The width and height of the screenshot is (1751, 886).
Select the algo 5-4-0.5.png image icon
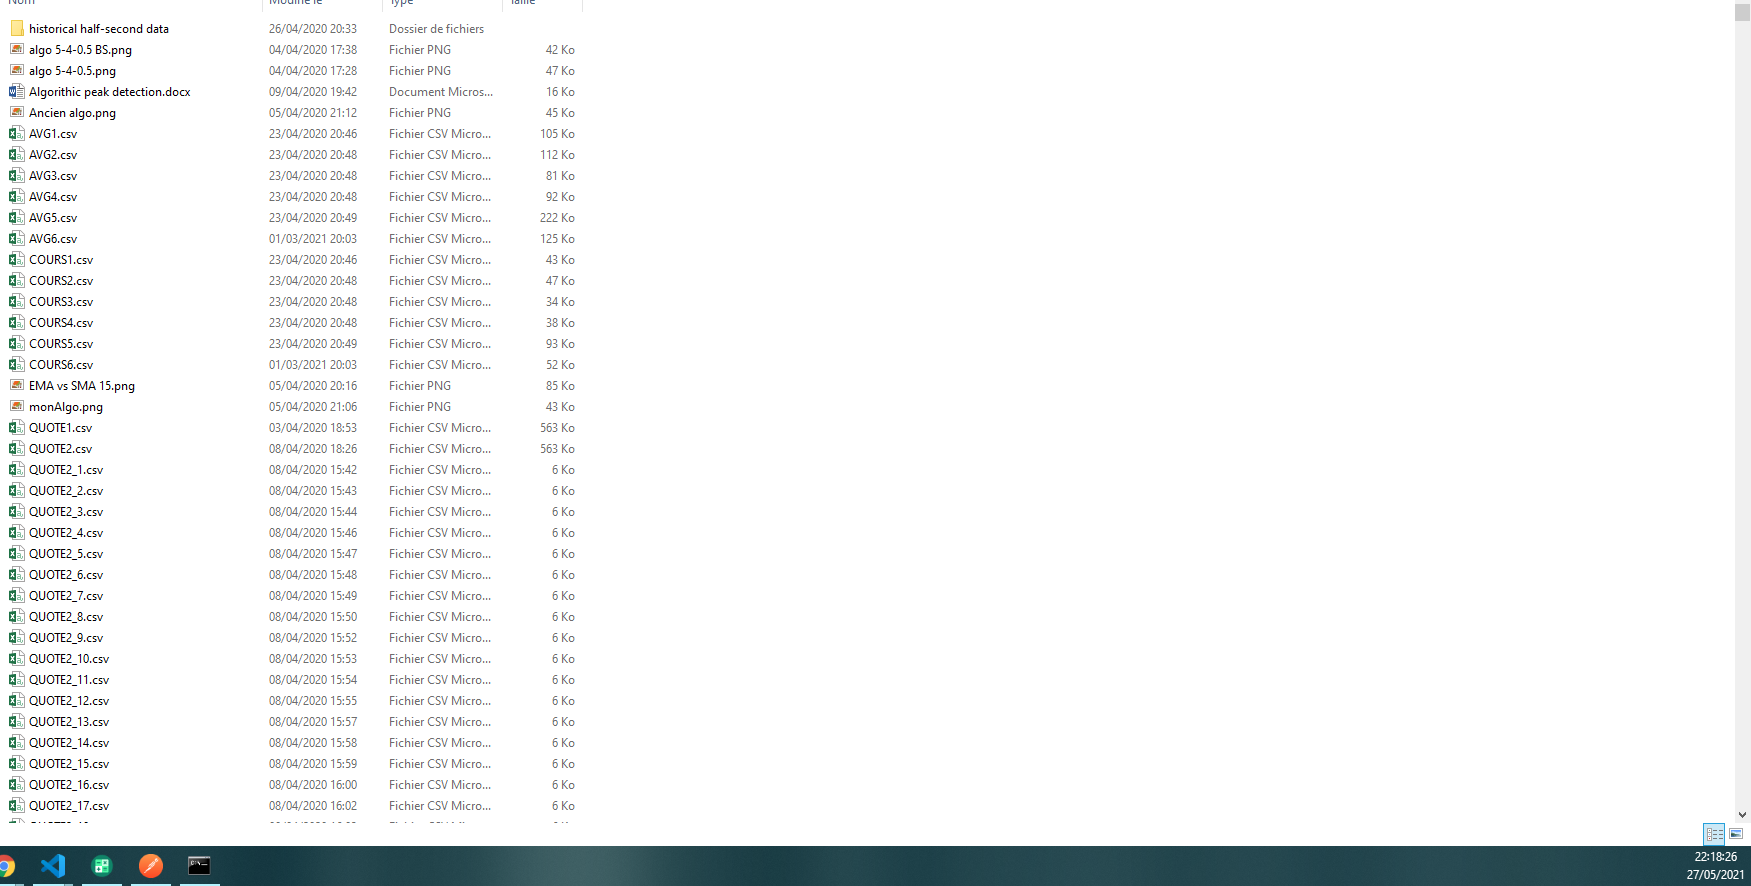click(17, 71)
